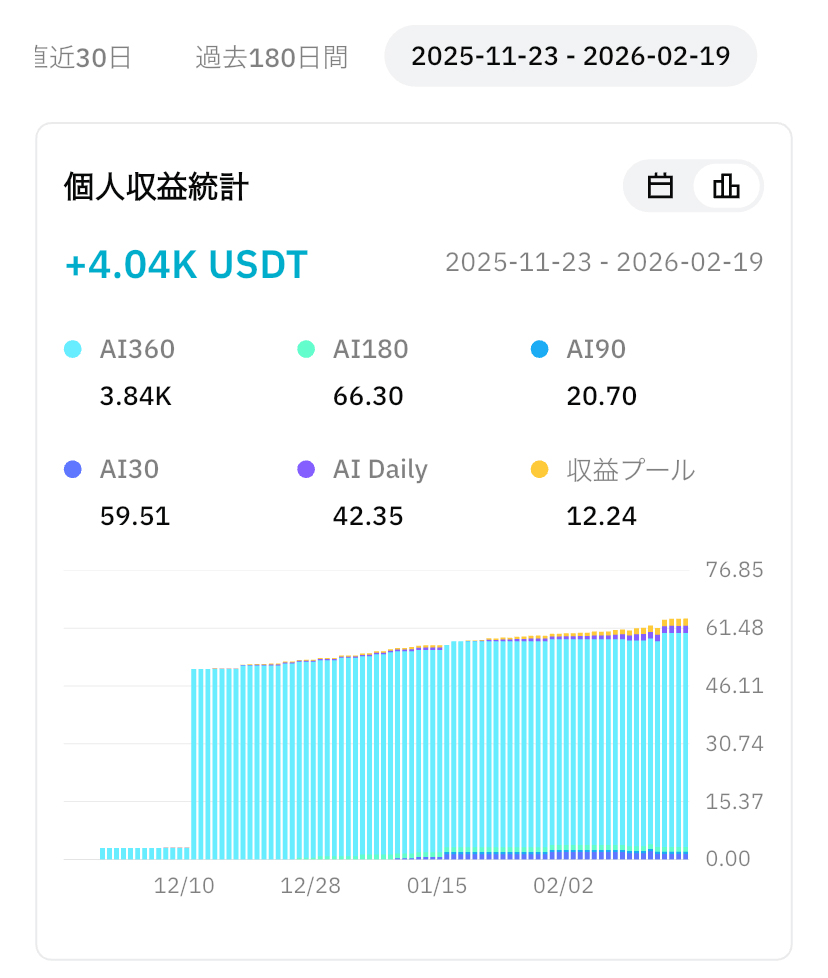The width and height of the screenshot is (828, 978).
Task: Click the first short bar at chart's left
Action: coord(103,853)
